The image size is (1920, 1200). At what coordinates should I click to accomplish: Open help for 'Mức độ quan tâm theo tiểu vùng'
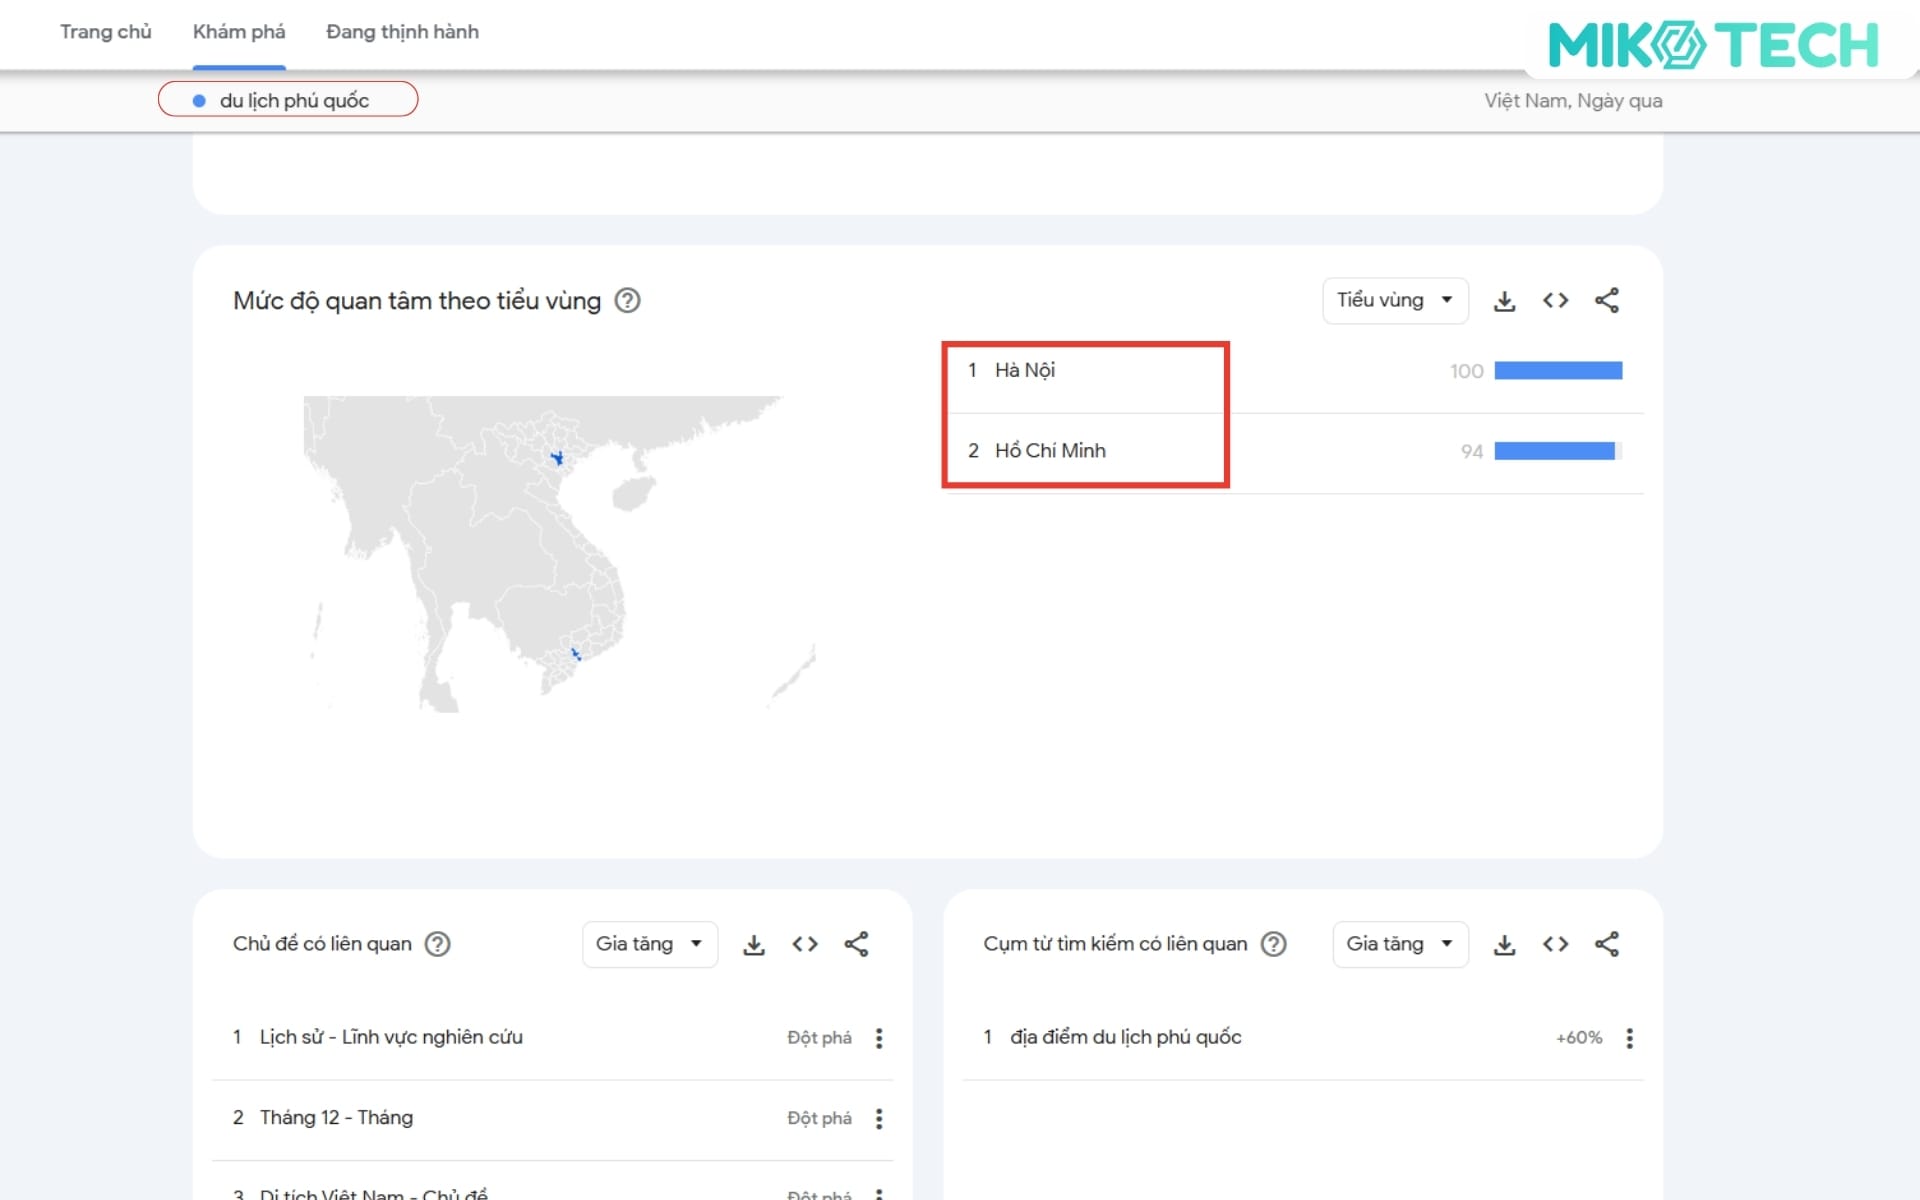coord(627,301)
